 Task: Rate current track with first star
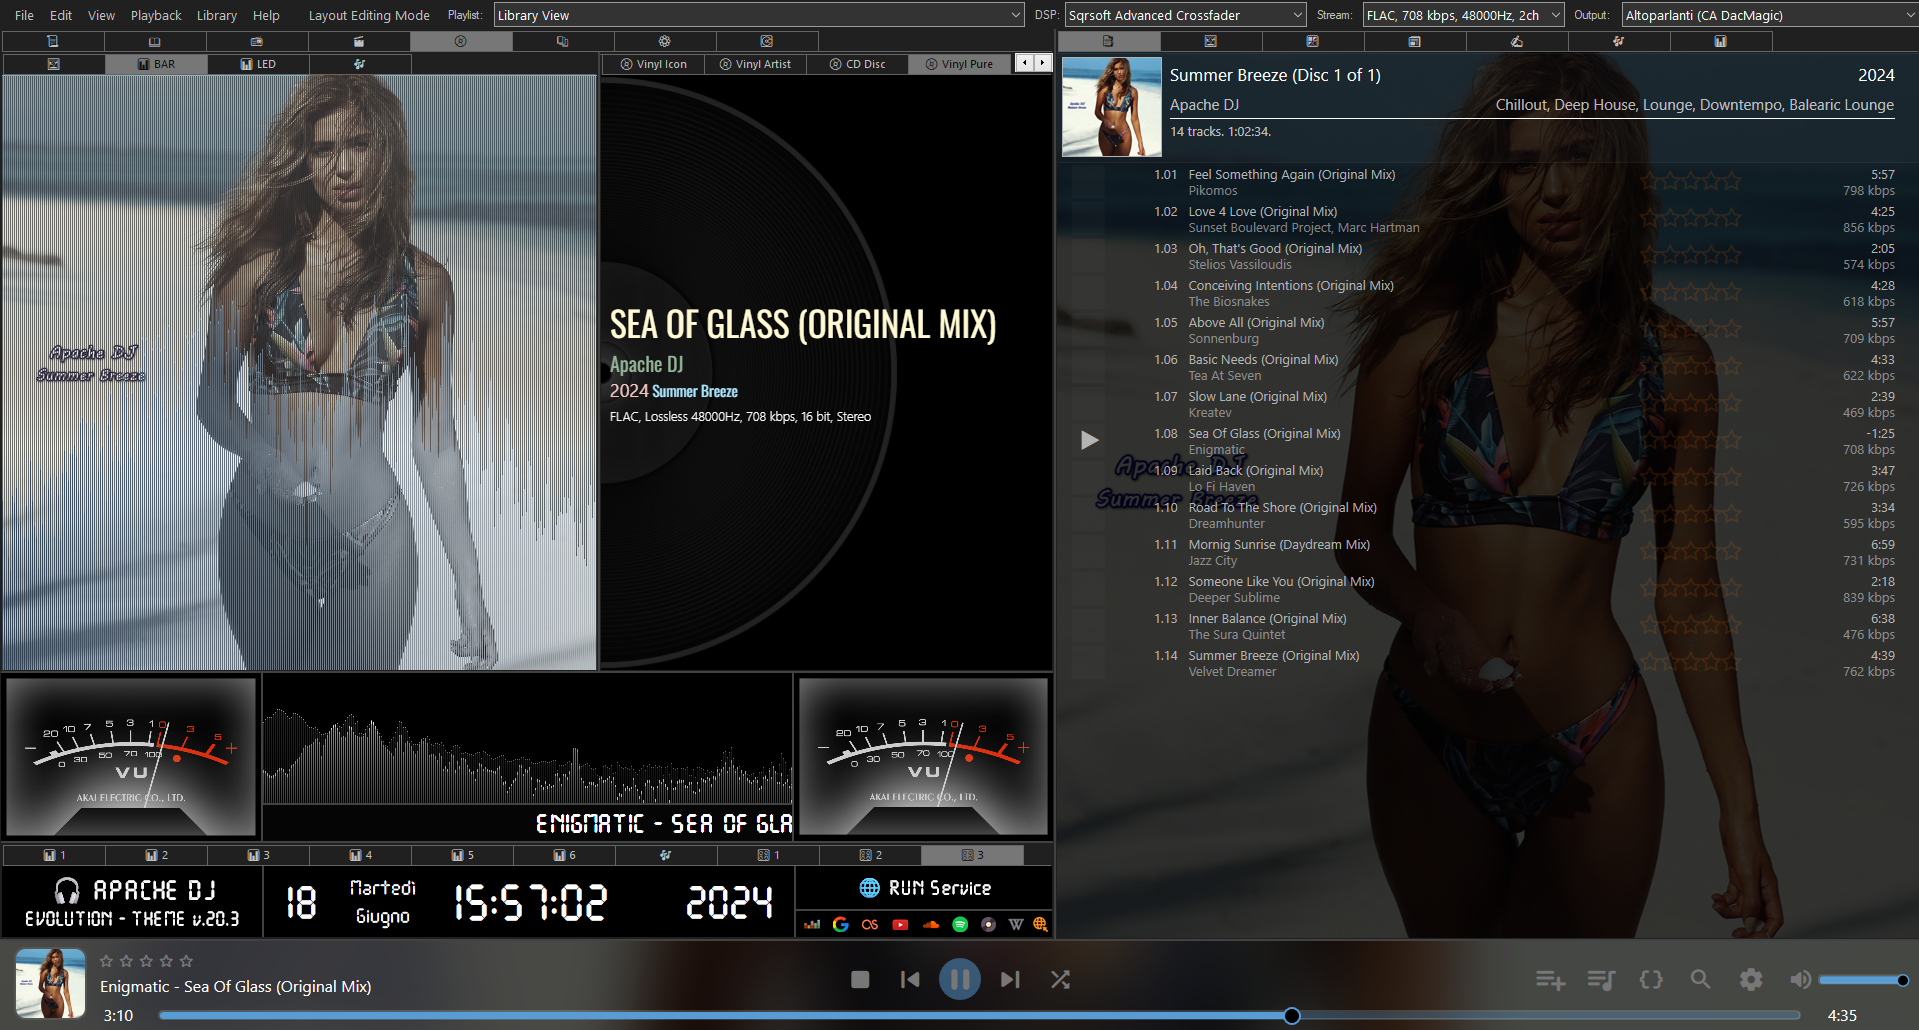(106, 961)
